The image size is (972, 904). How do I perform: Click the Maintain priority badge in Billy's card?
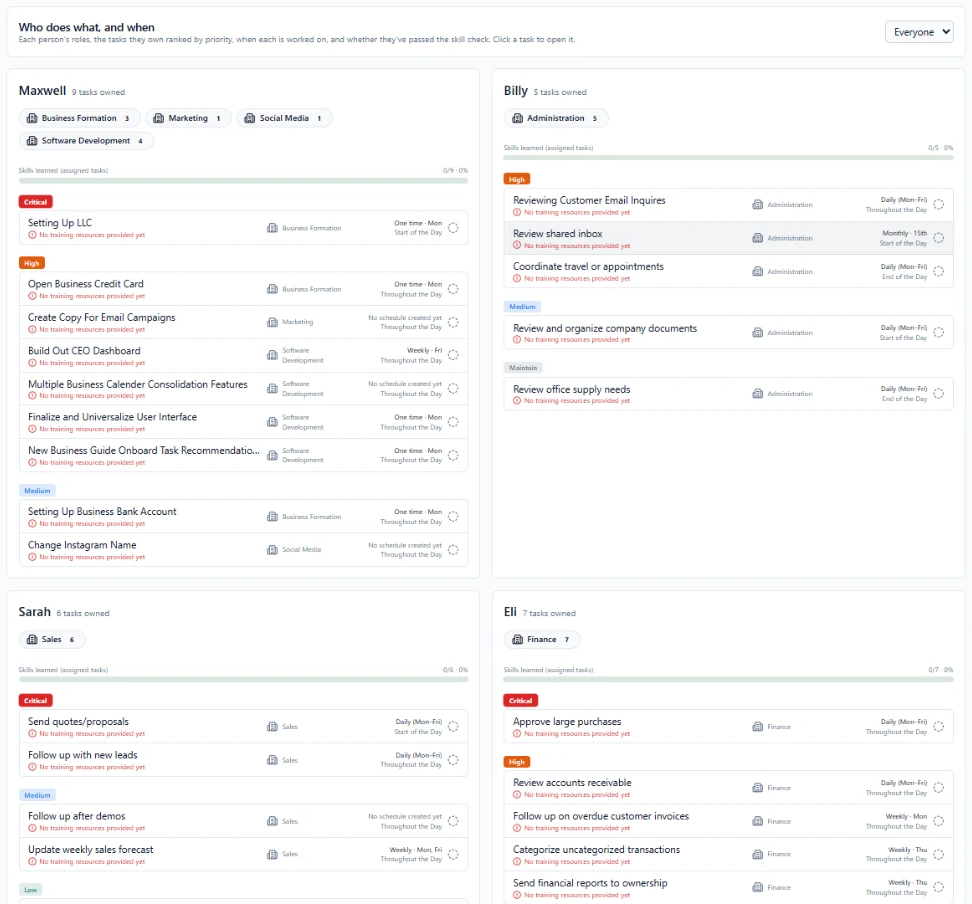[x=523, y=368]
